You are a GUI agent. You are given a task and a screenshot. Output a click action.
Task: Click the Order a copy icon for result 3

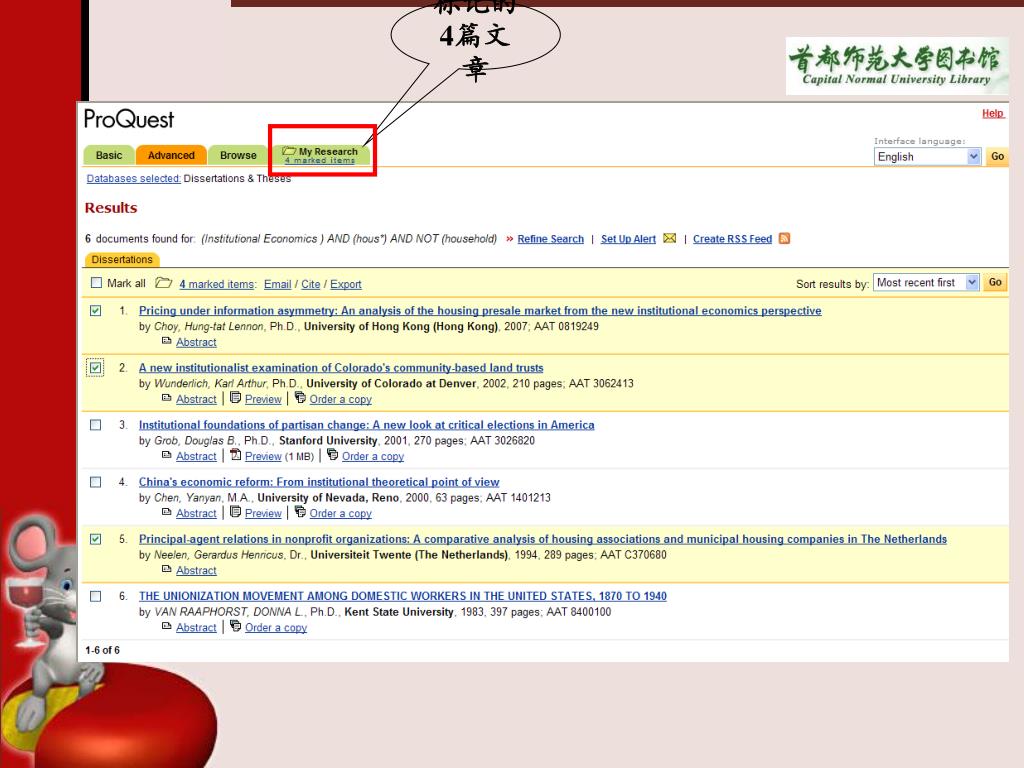pyautogui.click(x=332, y=454)
